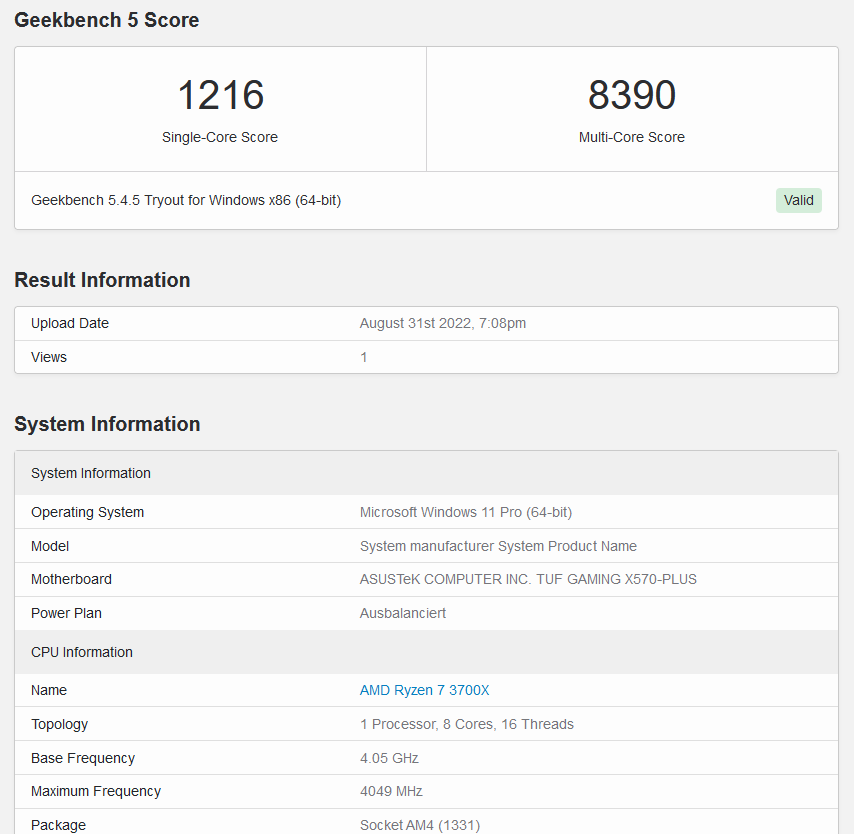Viewport: 854px width, 834px height.
Task: Select System manufacturer System Product Name value
Action: click(x=498, y=546)
